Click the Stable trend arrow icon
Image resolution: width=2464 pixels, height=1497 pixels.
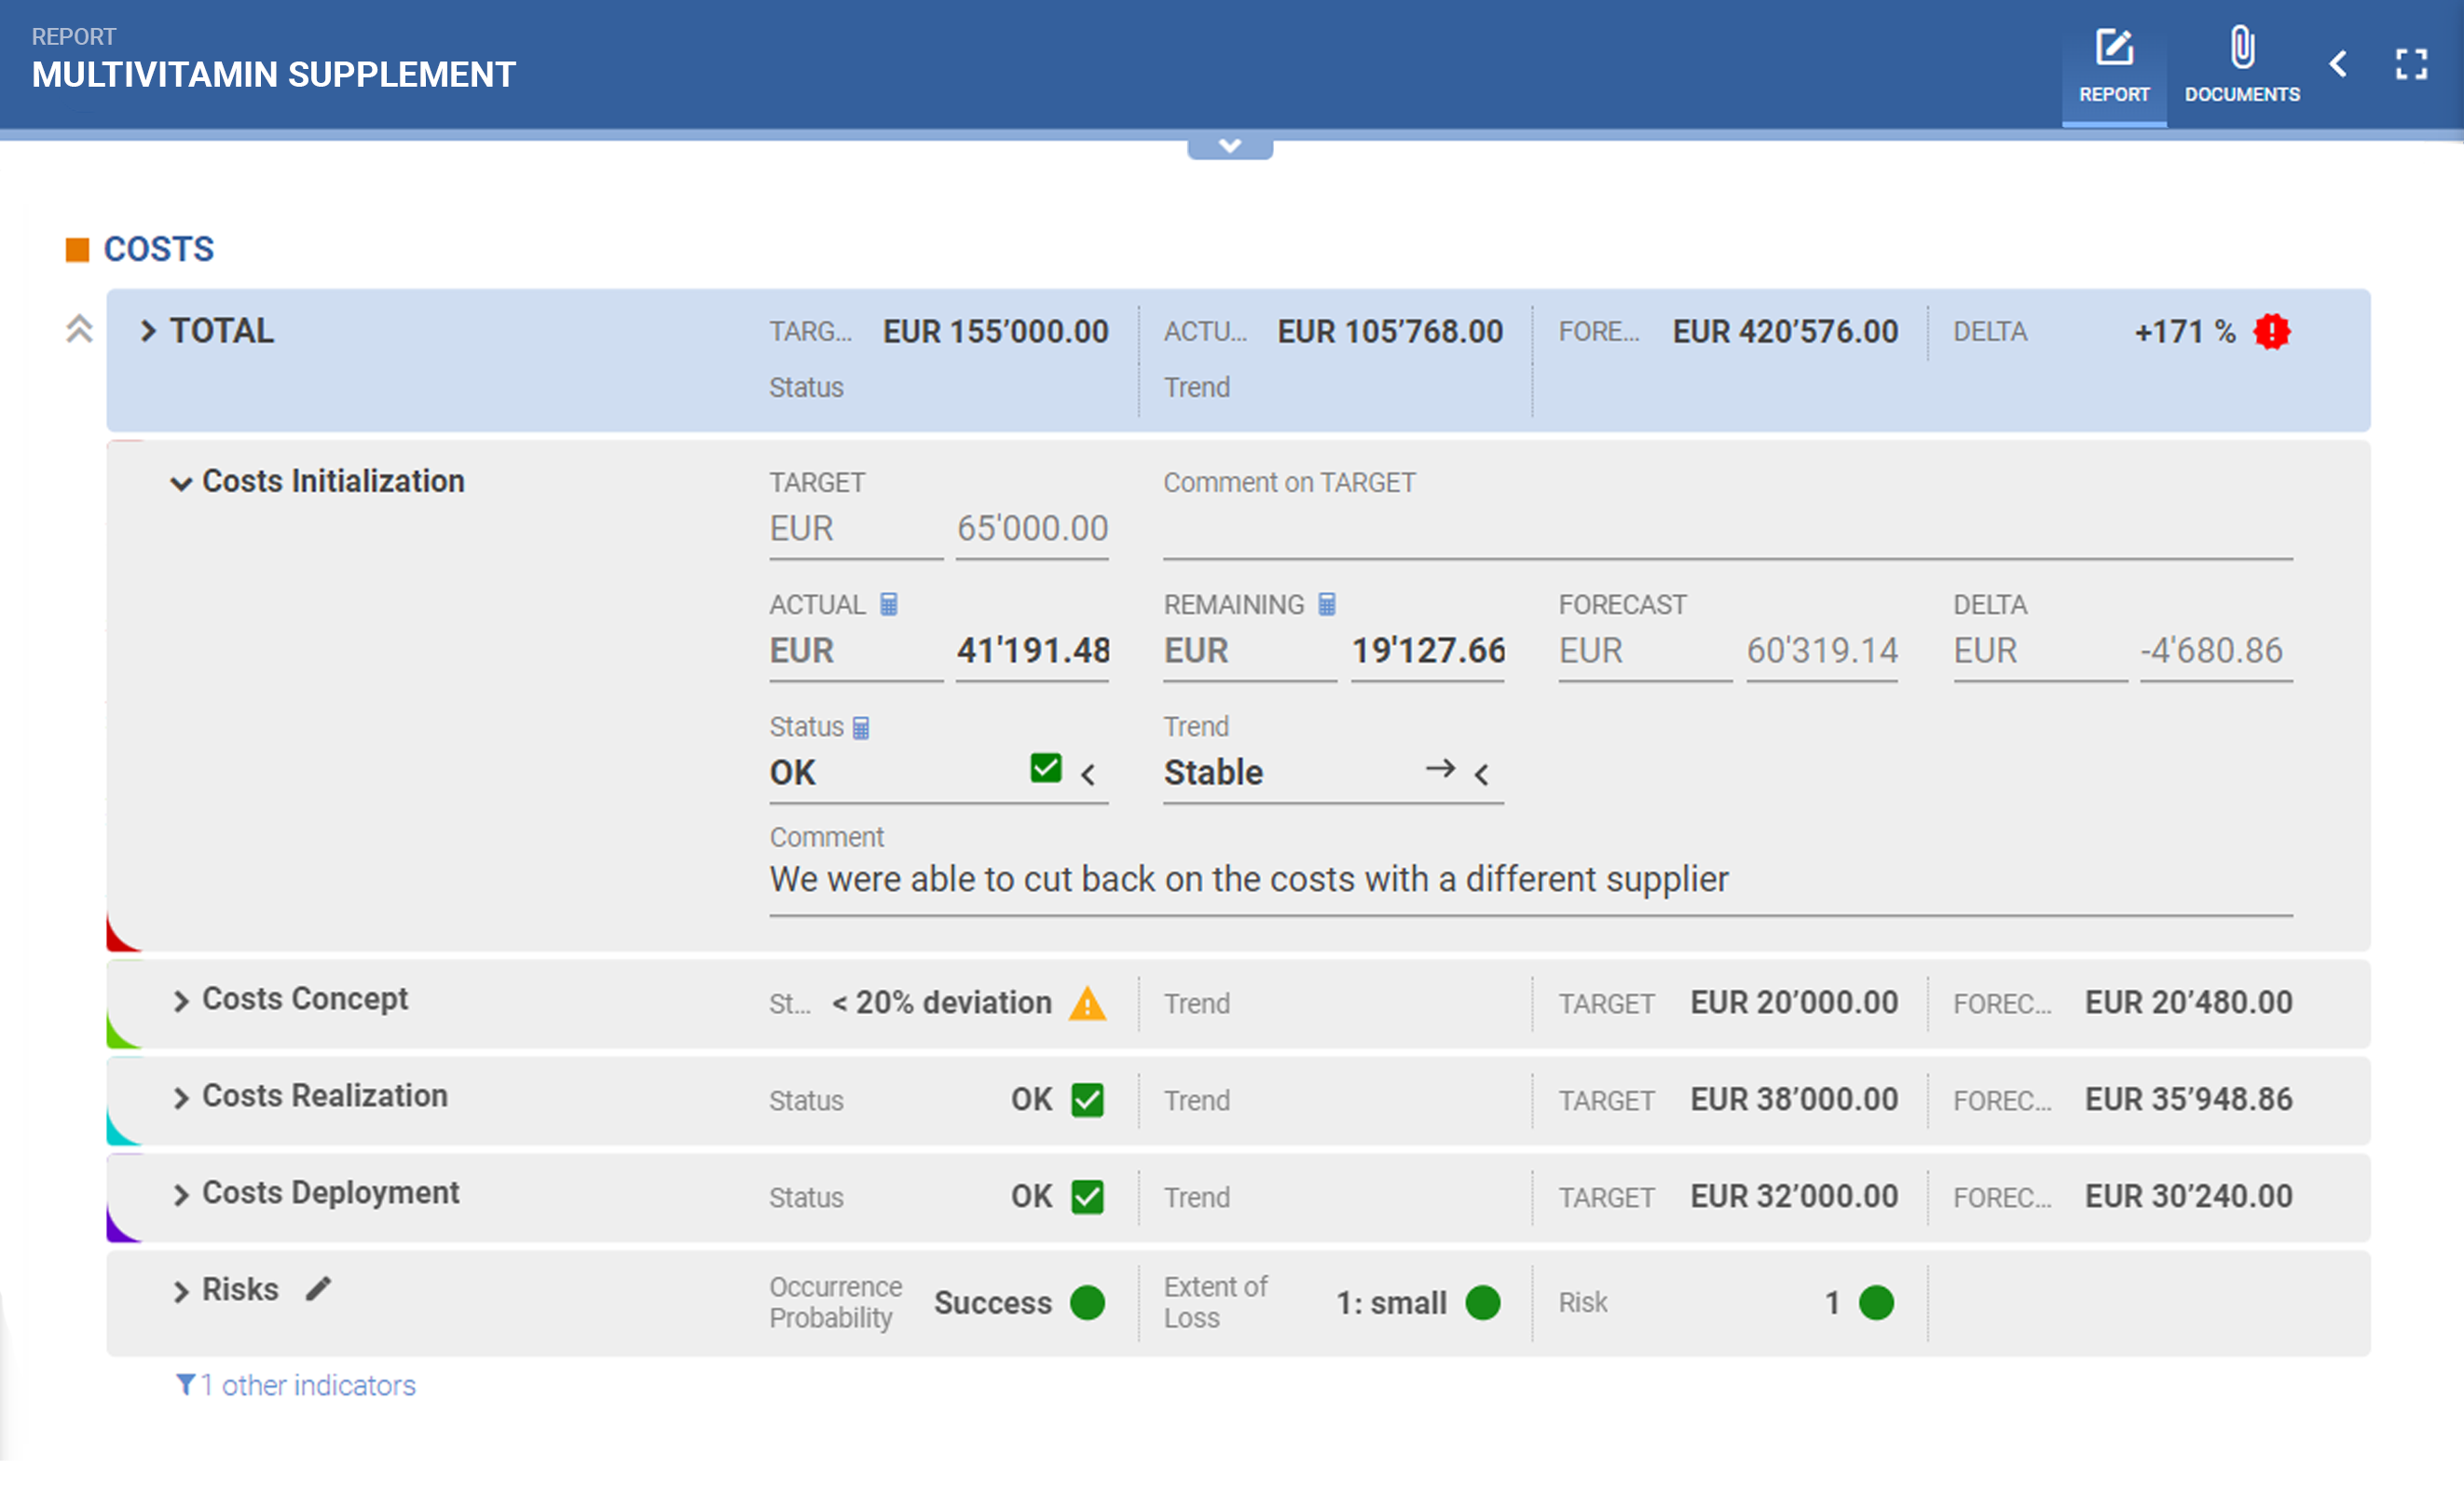tap(1439, 768)
